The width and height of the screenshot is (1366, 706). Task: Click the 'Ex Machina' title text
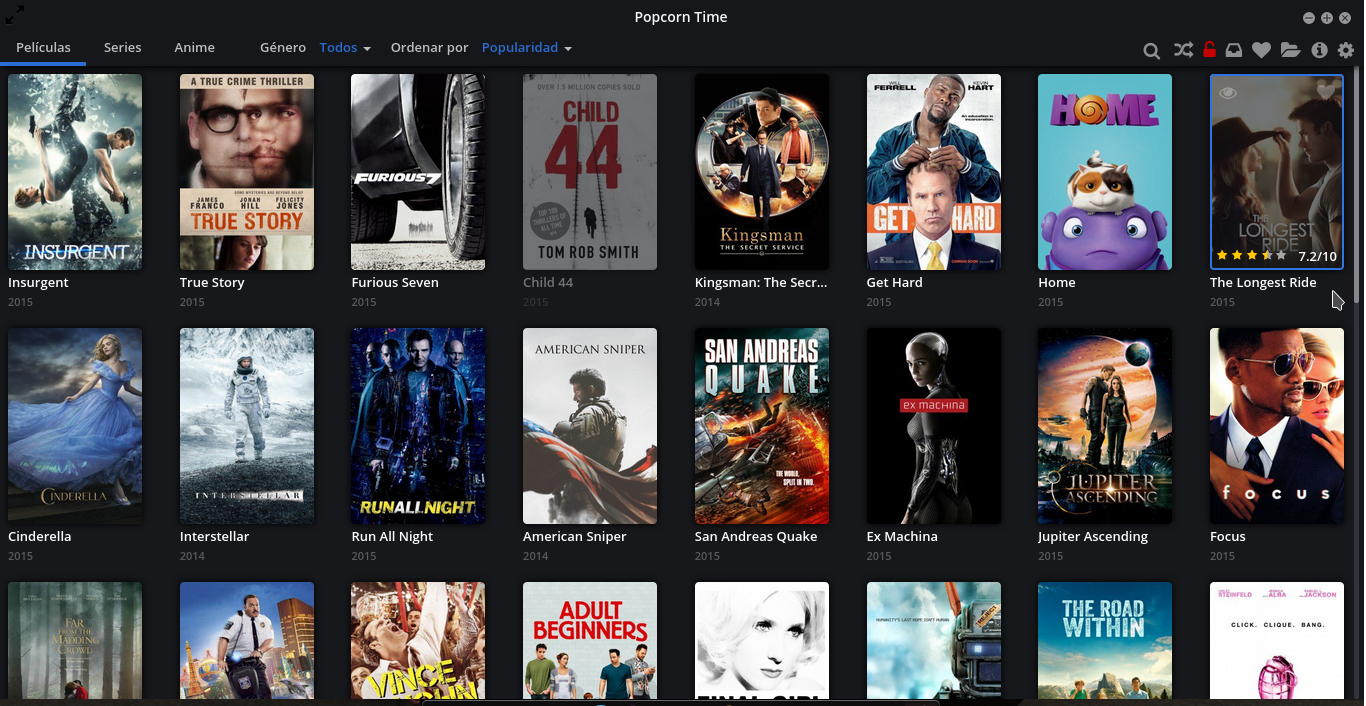(902, 537)
